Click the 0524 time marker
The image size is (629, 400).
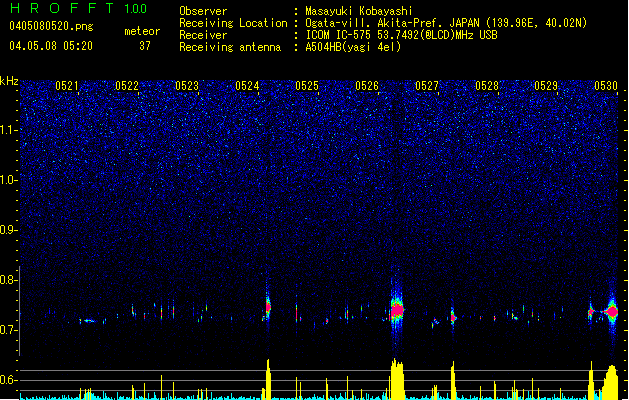(247, 86)
